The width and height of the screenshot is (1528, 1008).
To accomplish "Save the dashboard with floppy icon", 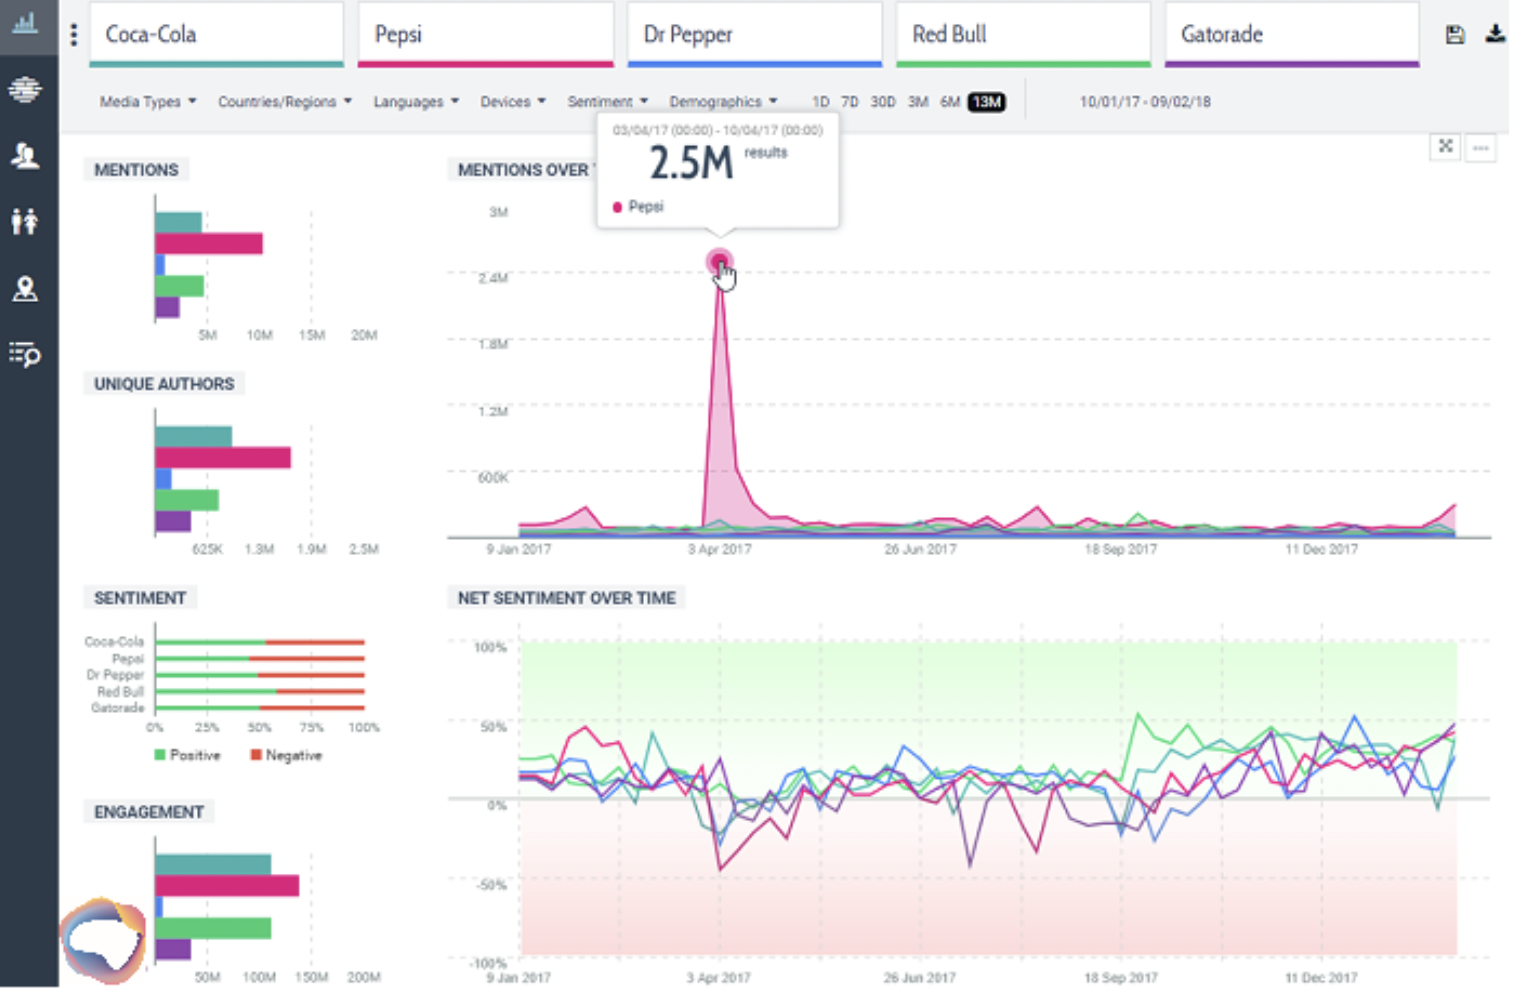I will pos(1455,35).
